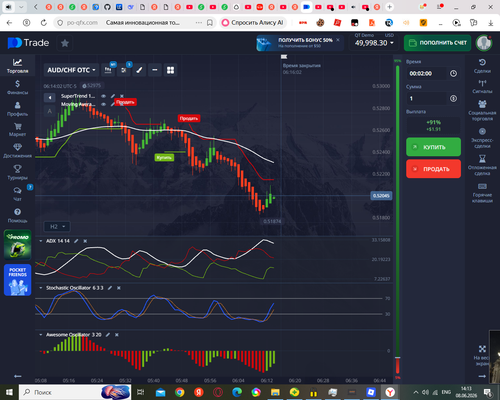The image size is (500, 400).
Task: Click the trade amount field showing 1
Action: tap(426, 98)
